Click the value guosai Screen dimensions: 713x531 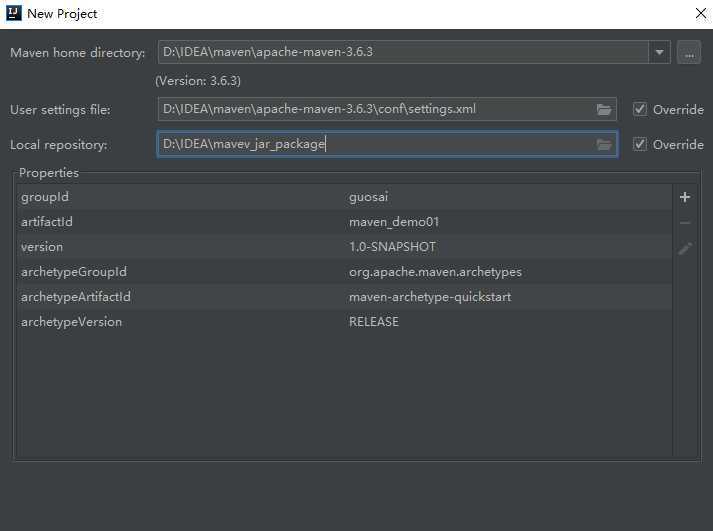pyautogui.click(x=368, y=197)
